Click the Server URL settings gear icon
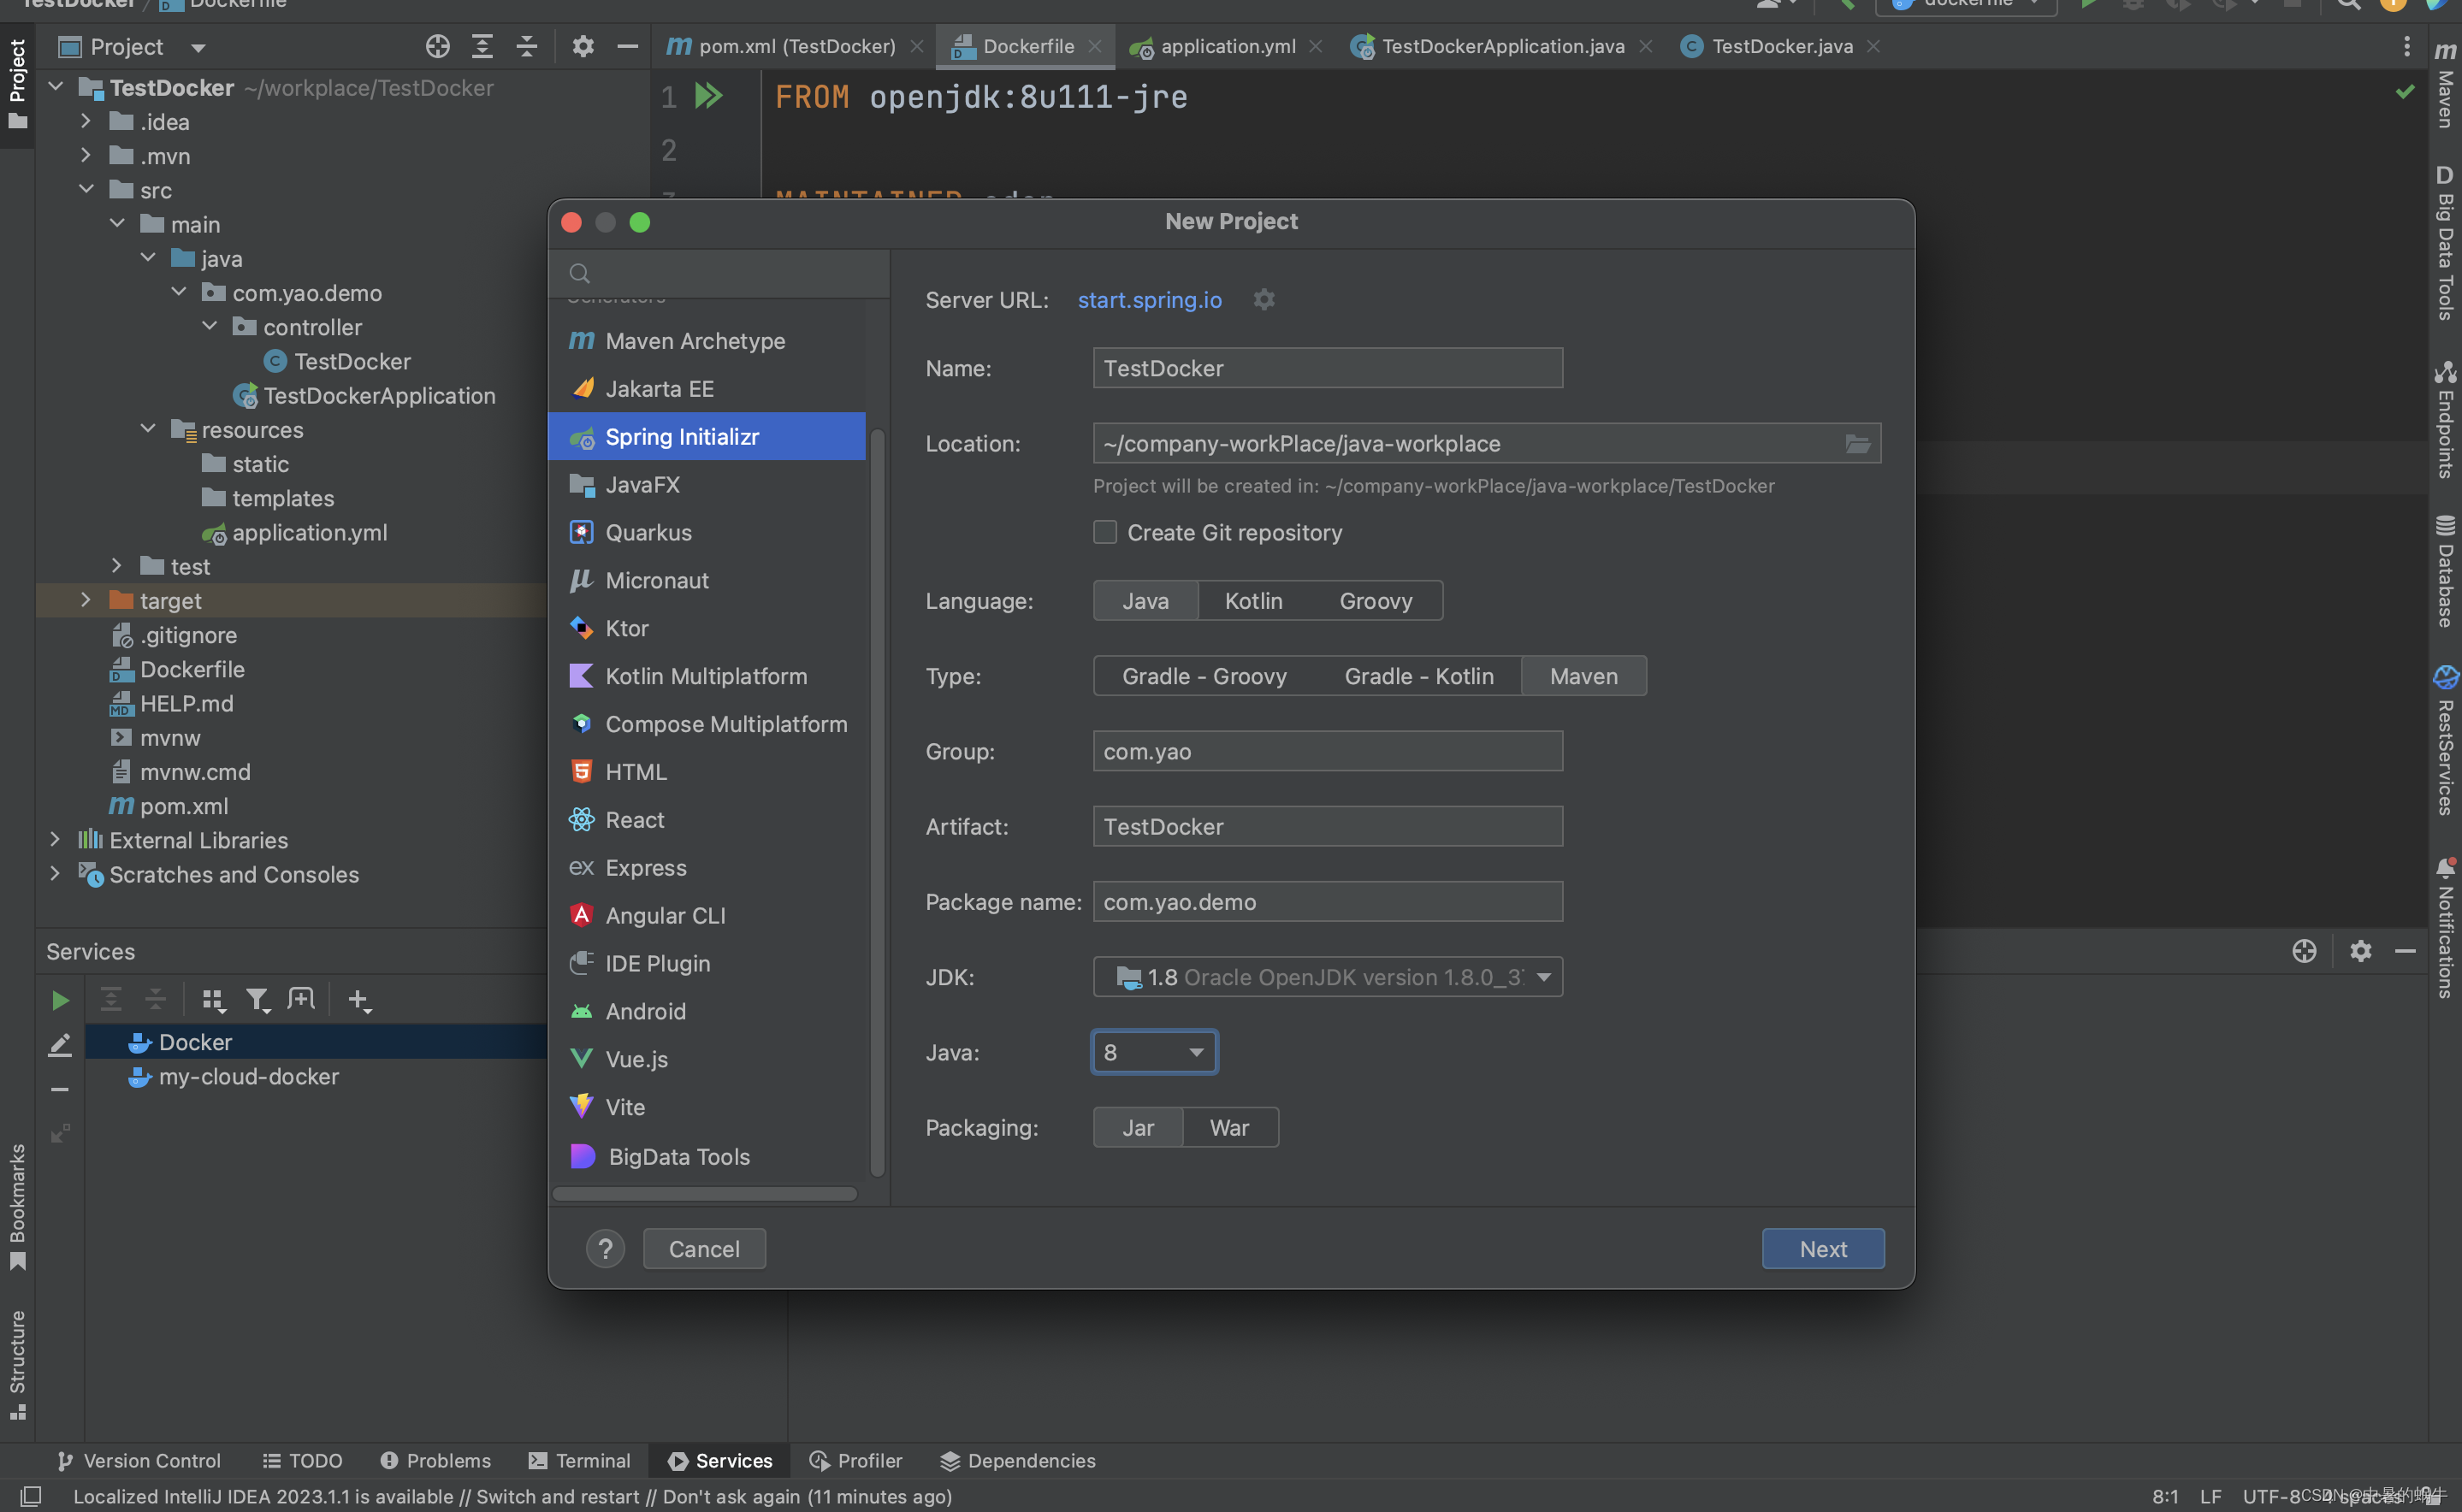Screen dimensions: 2462x1512 (x=1264, y=299)
